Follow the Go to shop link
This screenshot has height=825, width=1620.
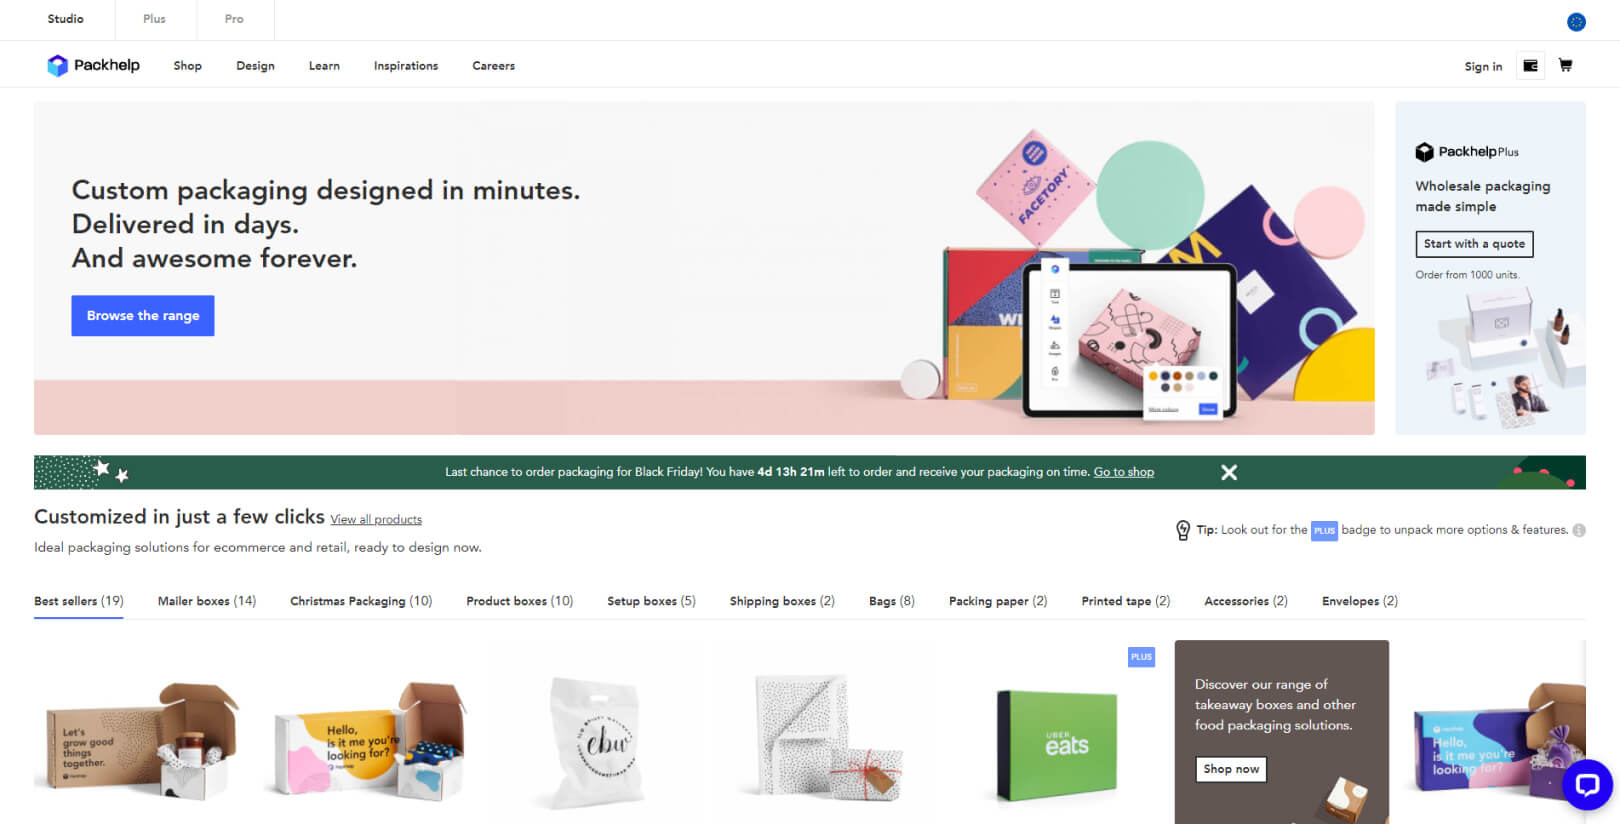[1124, 472]
